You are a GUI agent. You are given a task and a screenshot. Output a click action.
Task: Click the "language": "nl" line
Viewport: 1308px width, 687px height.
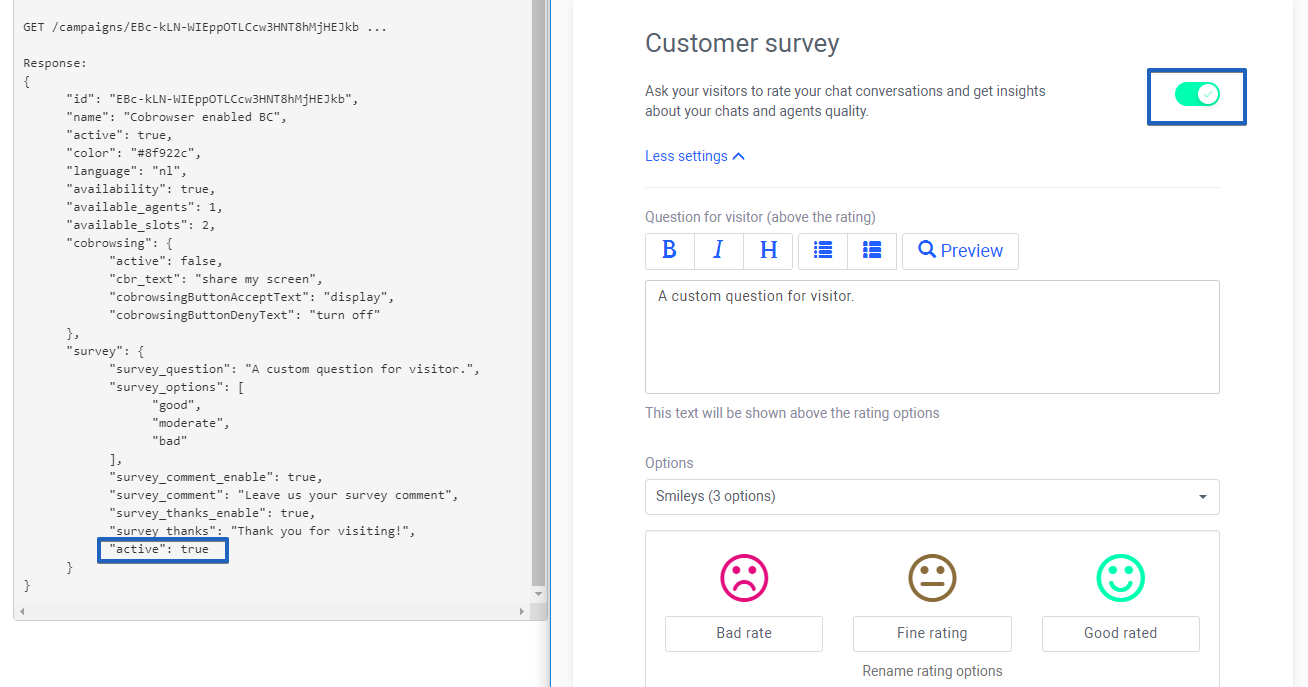(x=127, y=171)
